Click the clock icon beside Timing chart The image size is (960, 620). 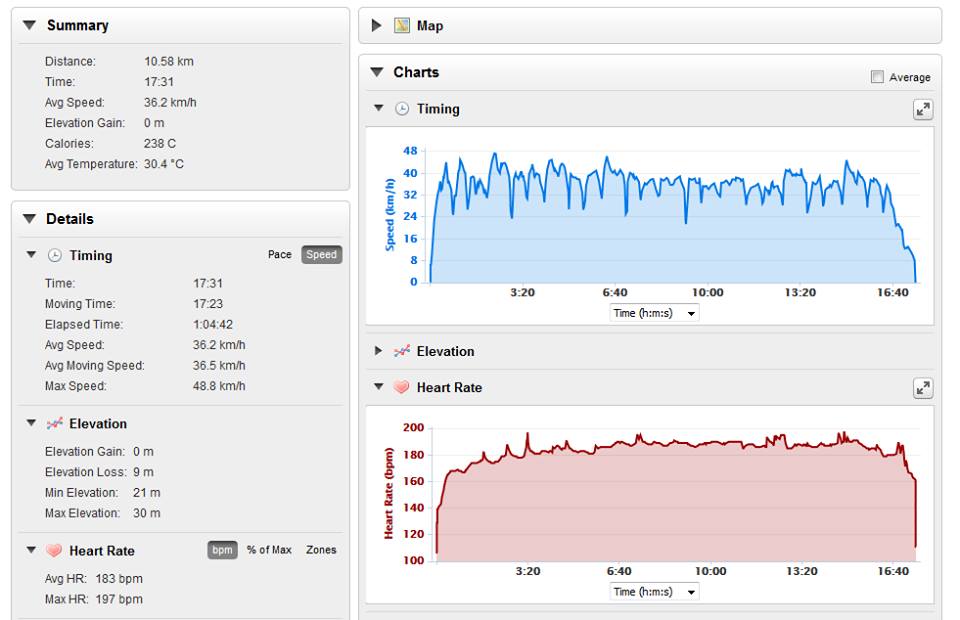(402, 109)
